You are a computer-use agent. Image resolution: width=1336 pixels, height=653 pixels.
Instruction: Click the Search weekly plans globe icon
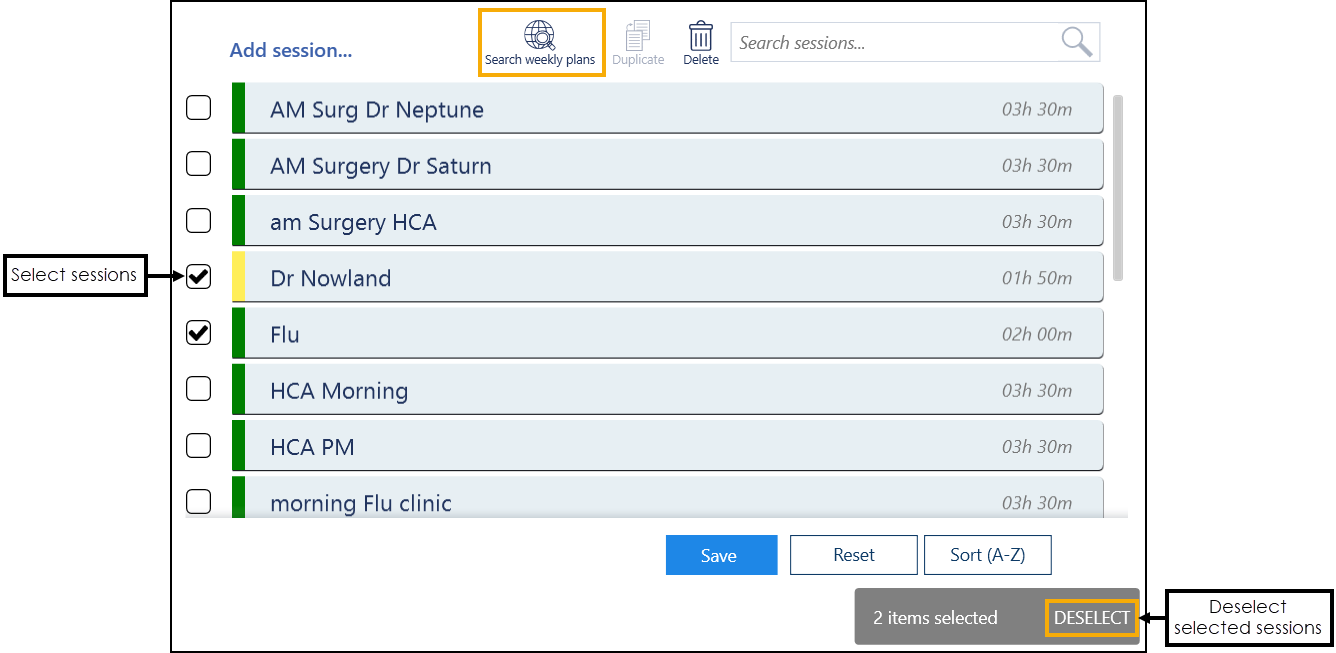540,36
